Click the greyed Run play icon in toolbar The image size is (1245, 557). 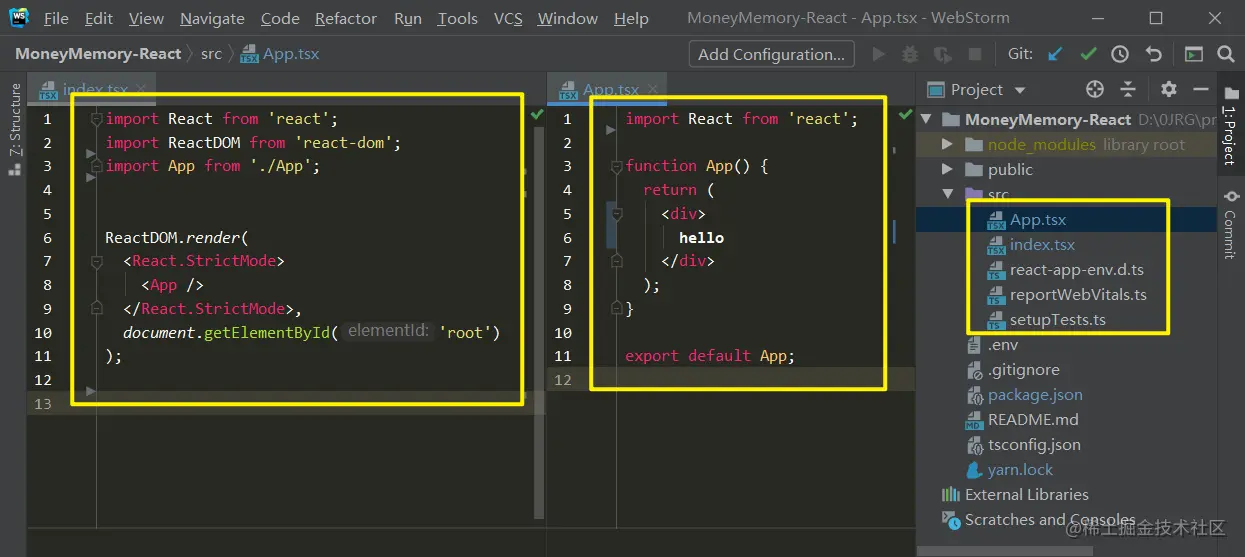coord(879,54)
